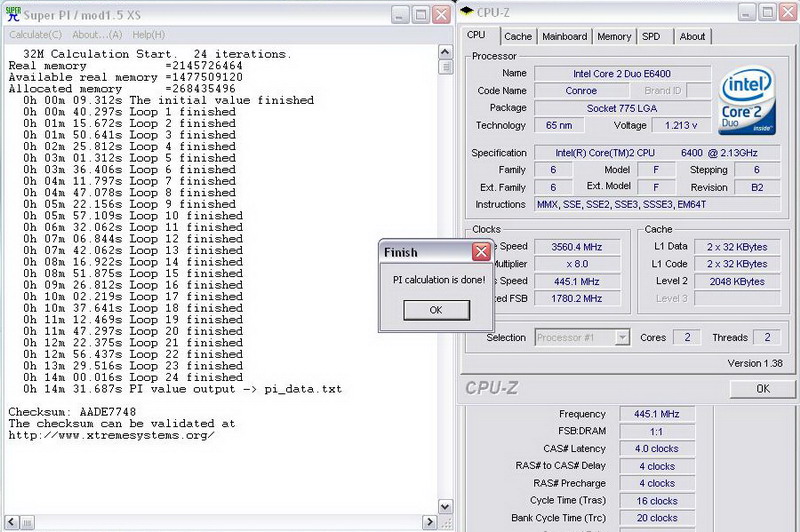This screenshot has height=532, width=800.
Task: Click Super PI horizontal scroll left arrow
Action: 12,522
